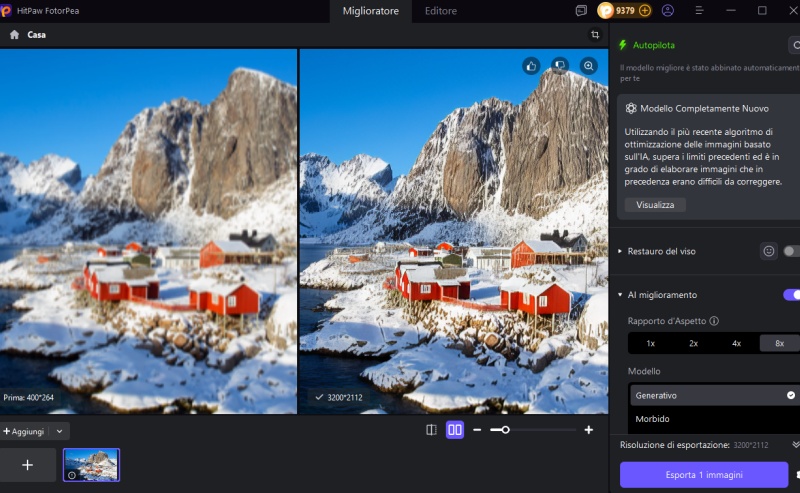This screenshot has height=493, width=800.
Task: Toggle AI miglioramento switch
Action: tap(792, 295)
